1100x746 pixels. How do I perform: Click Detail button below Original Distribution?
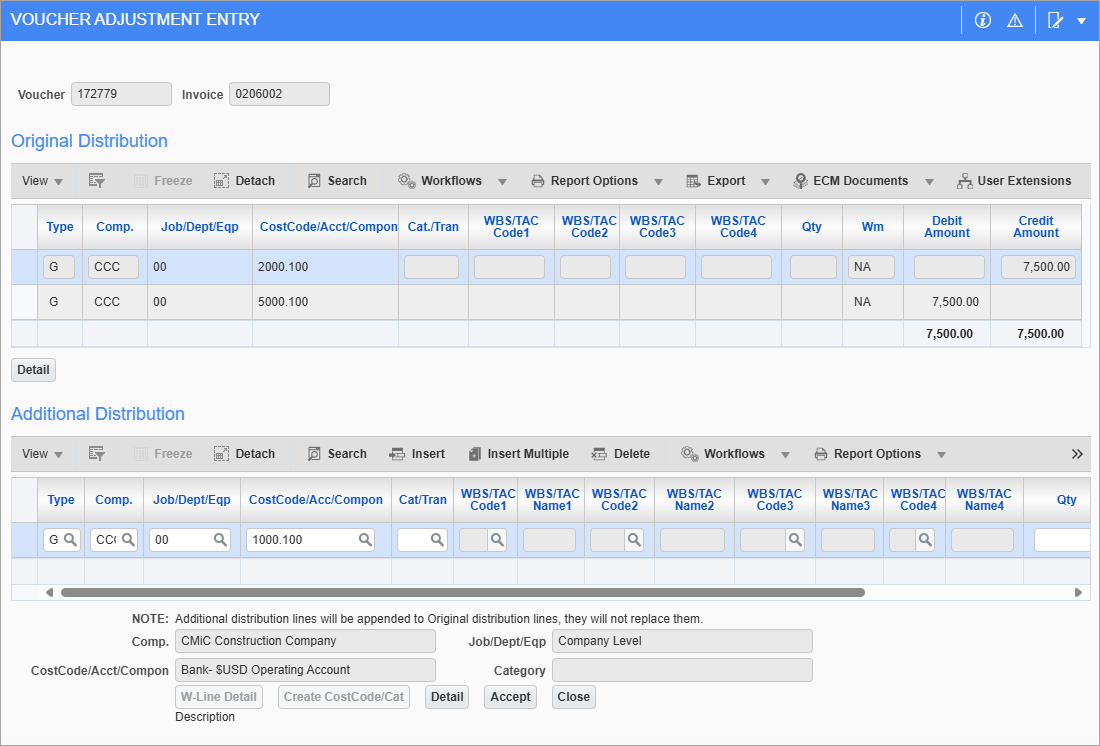point(33,370)
